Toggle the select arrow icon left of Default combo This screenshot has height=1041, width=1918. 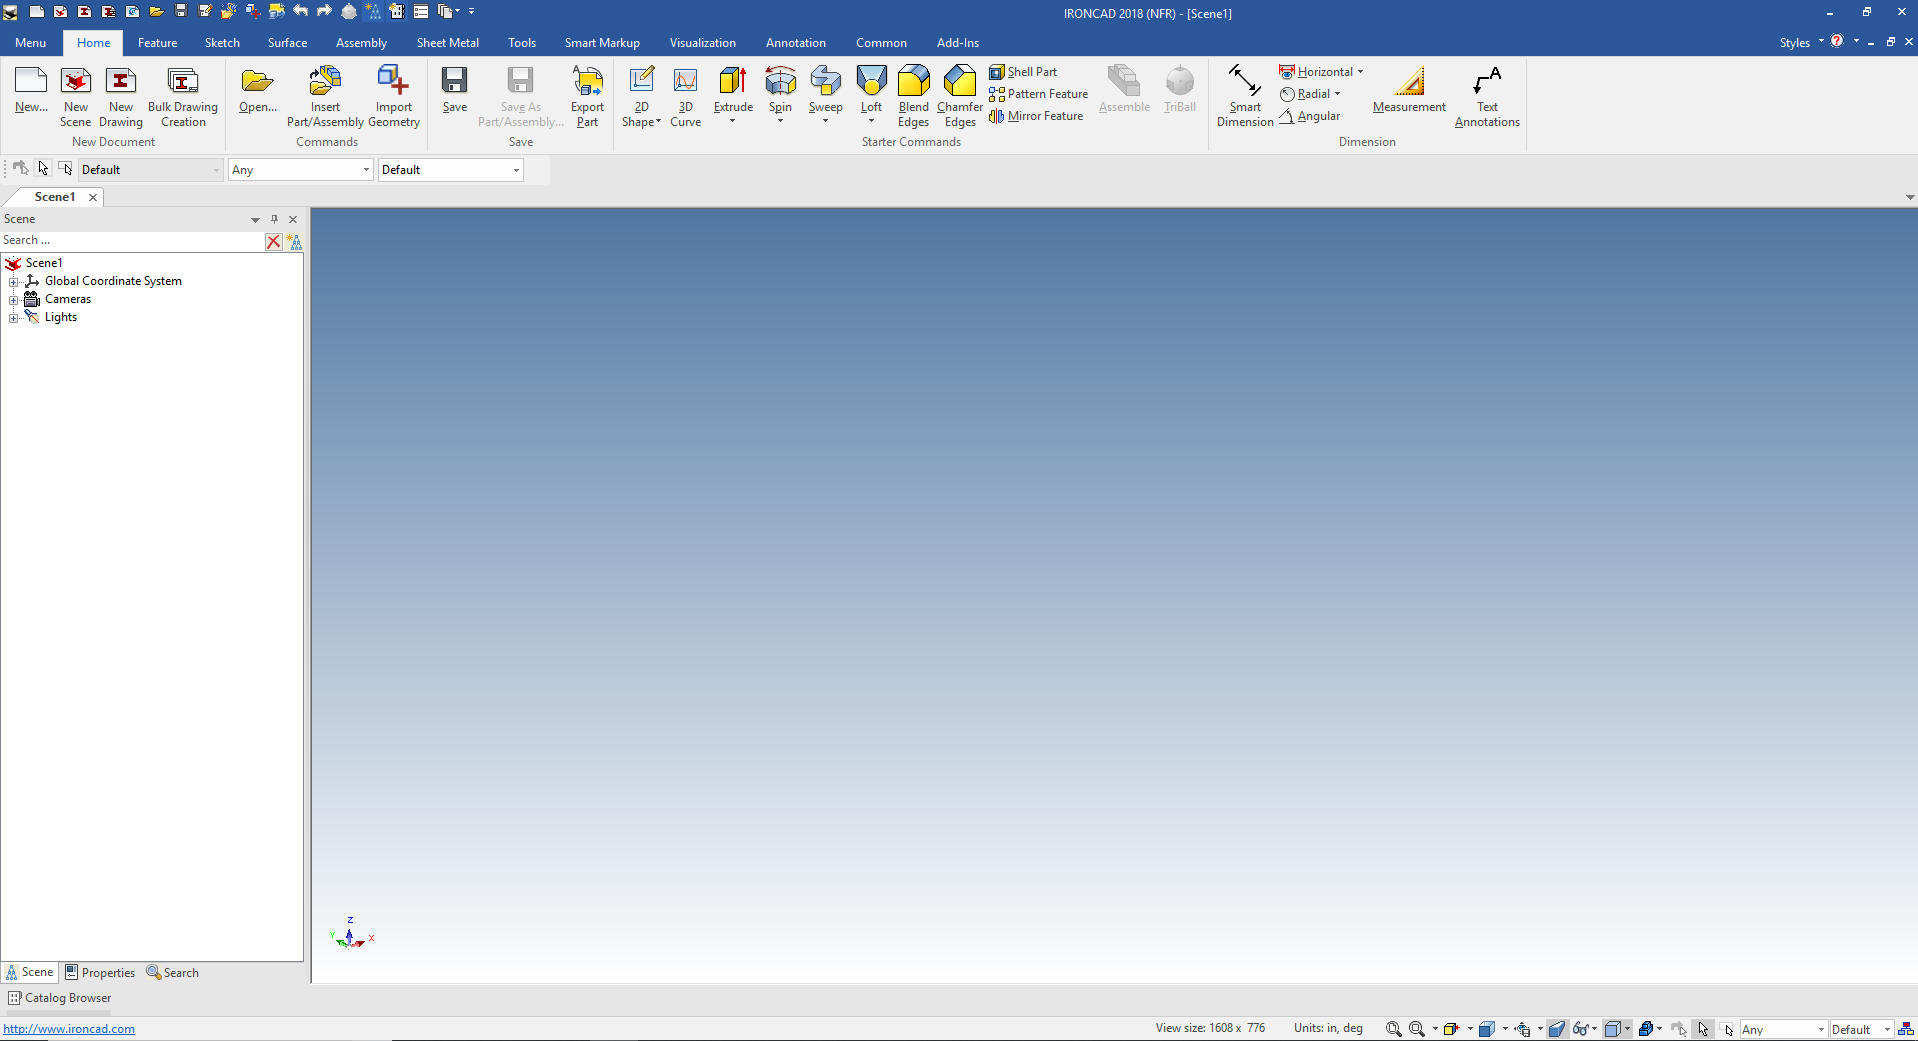click(x=43, y=168)
